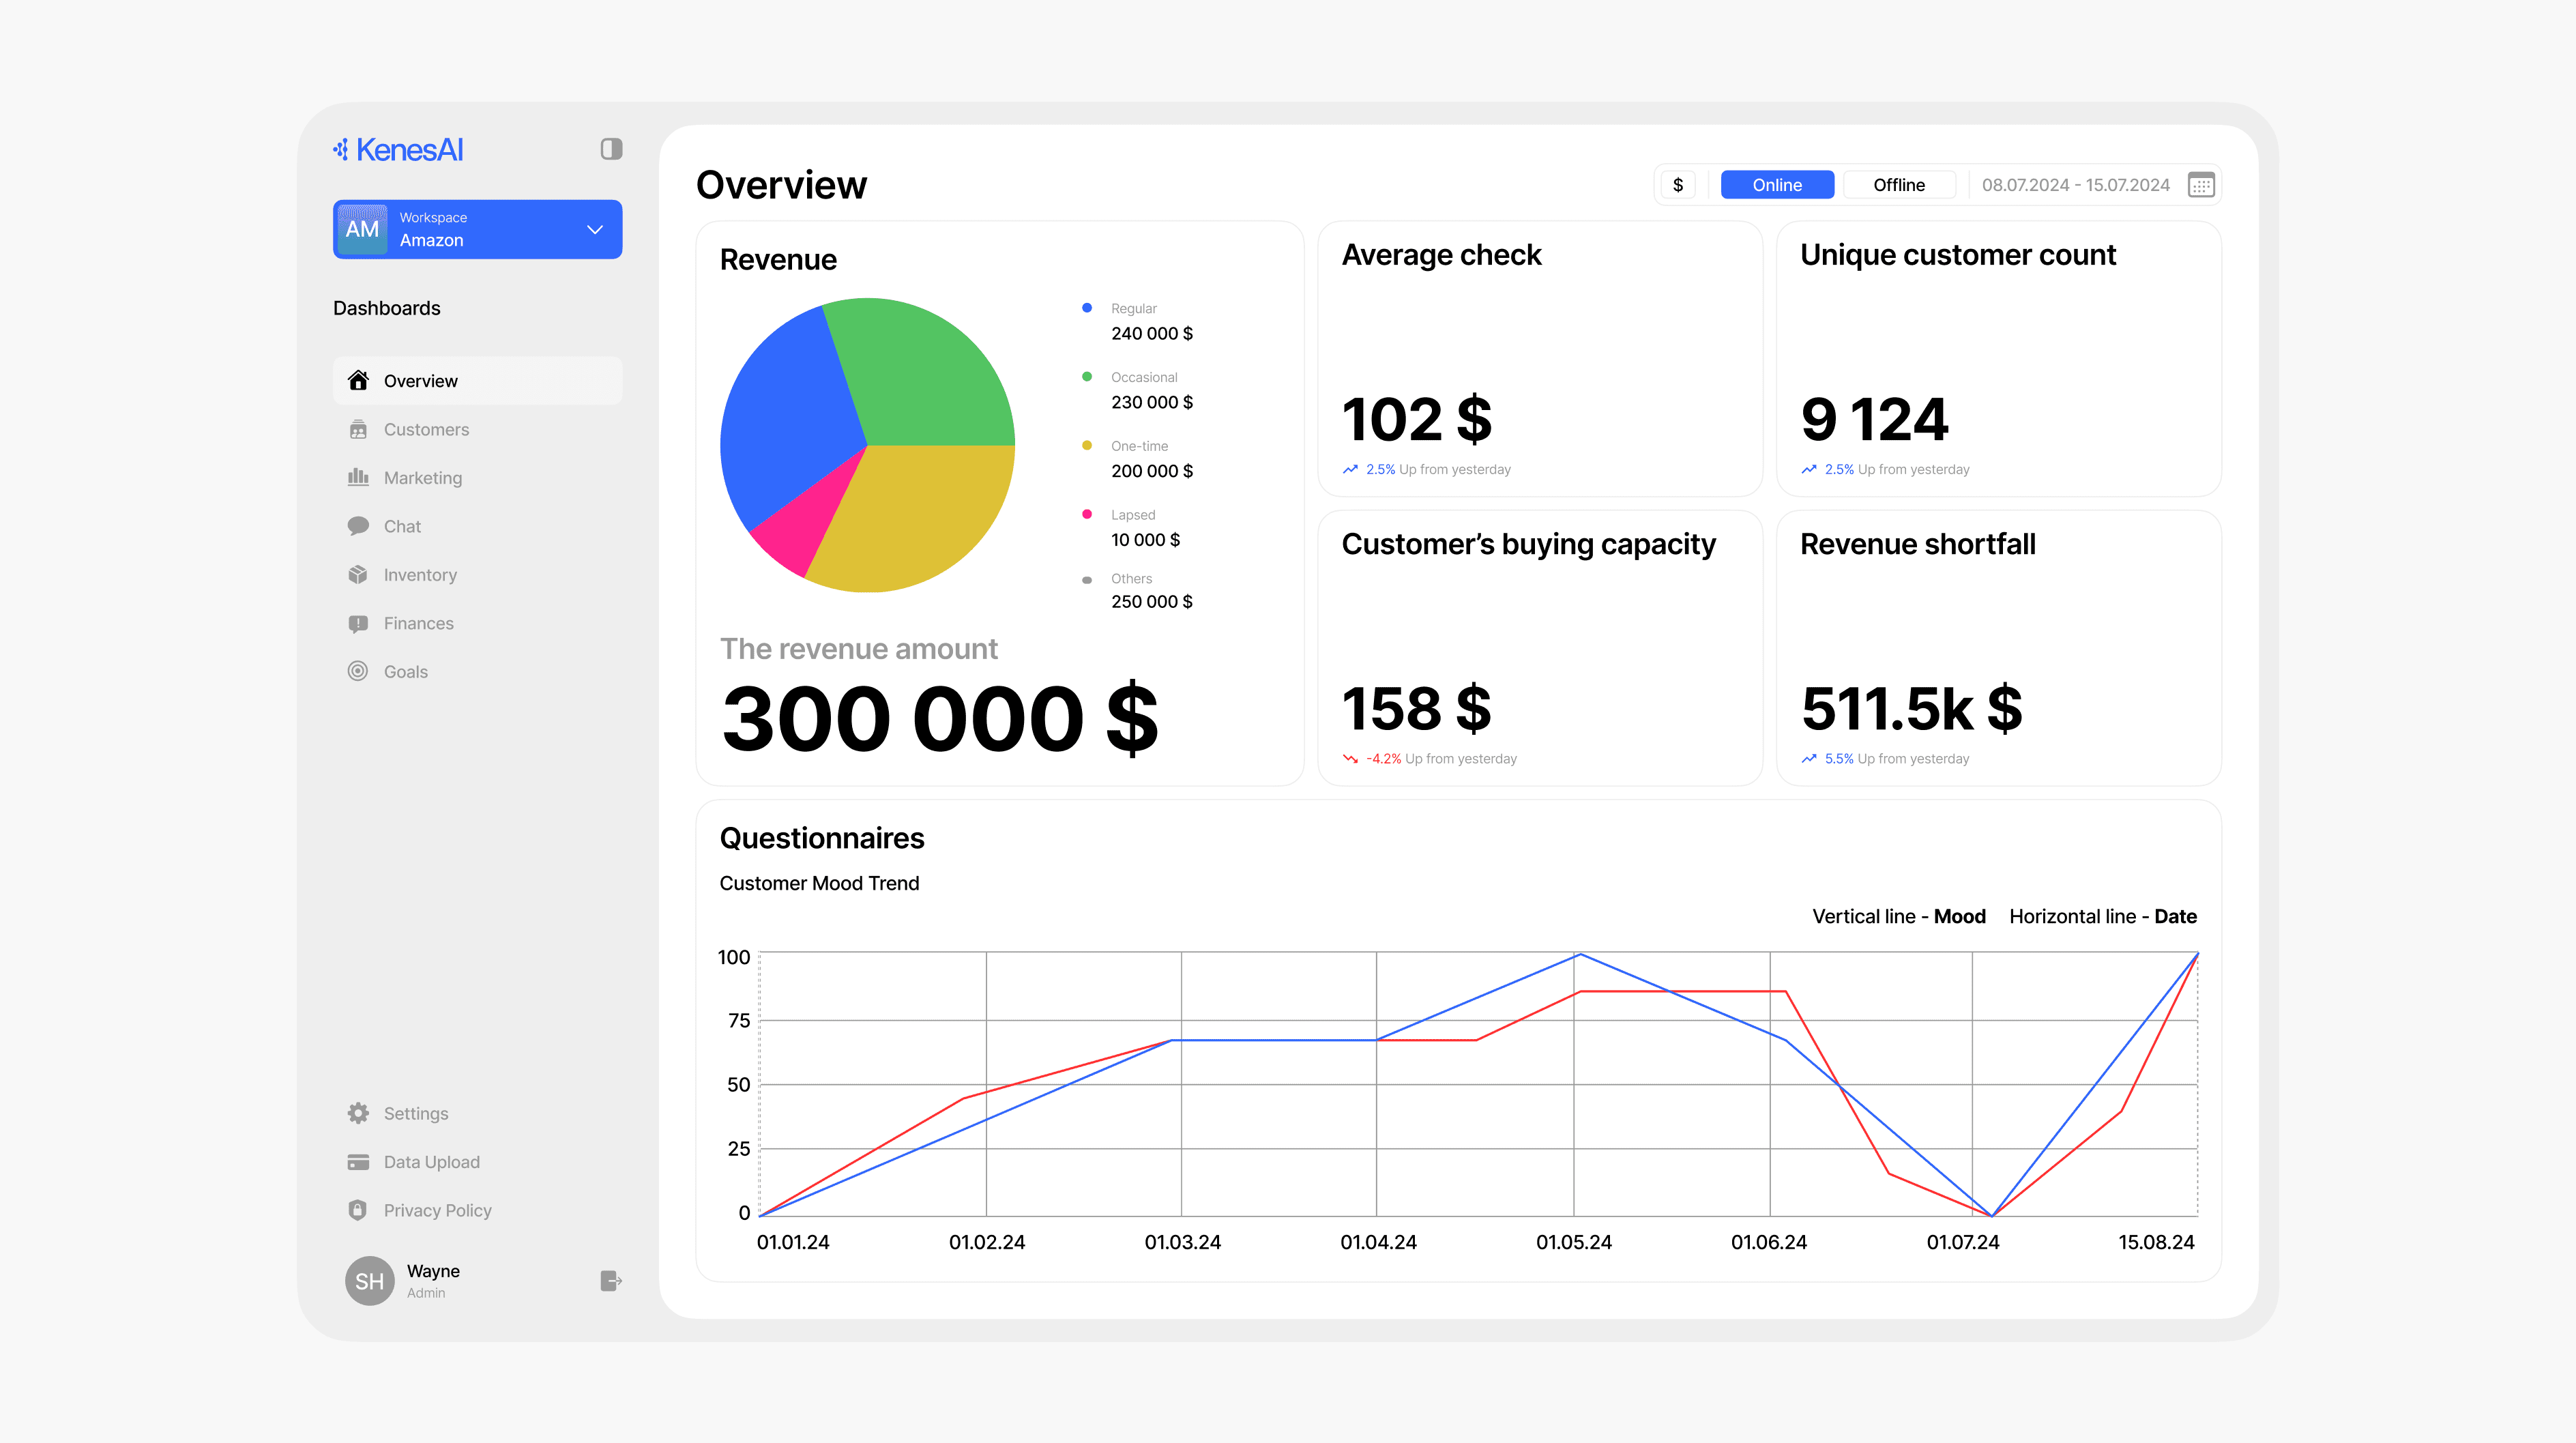Click the red down-trend arrow icon
This screenshot has height=1443, width=2576.
point(1350,759)
